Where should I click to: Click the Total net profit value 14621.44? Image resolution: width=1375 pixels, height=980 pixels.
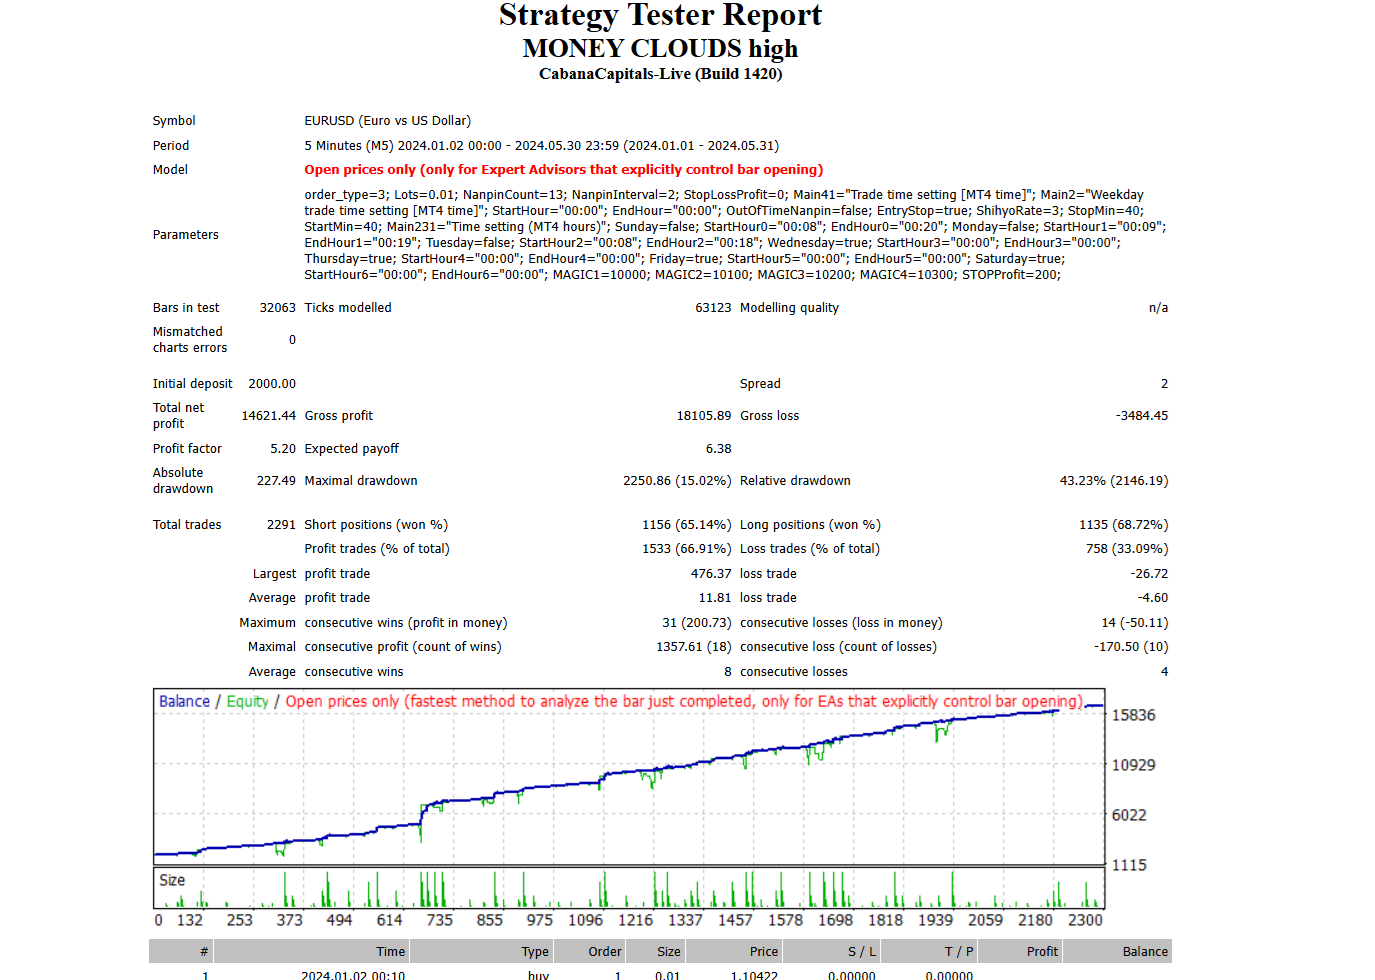pos(268,416)
